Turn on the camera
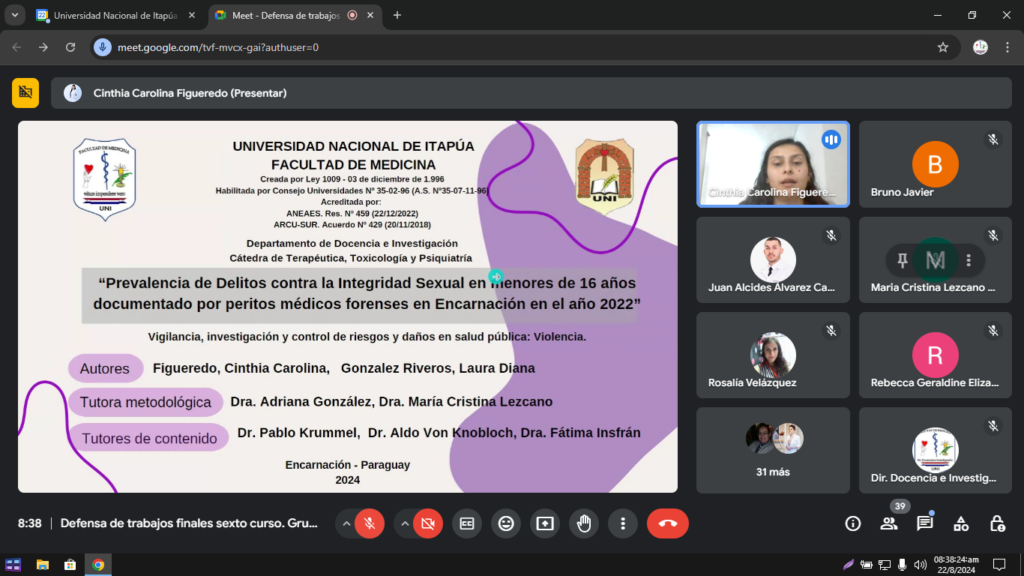The width and height of the screenshot is (1024, 576). [x=428, y=523]
